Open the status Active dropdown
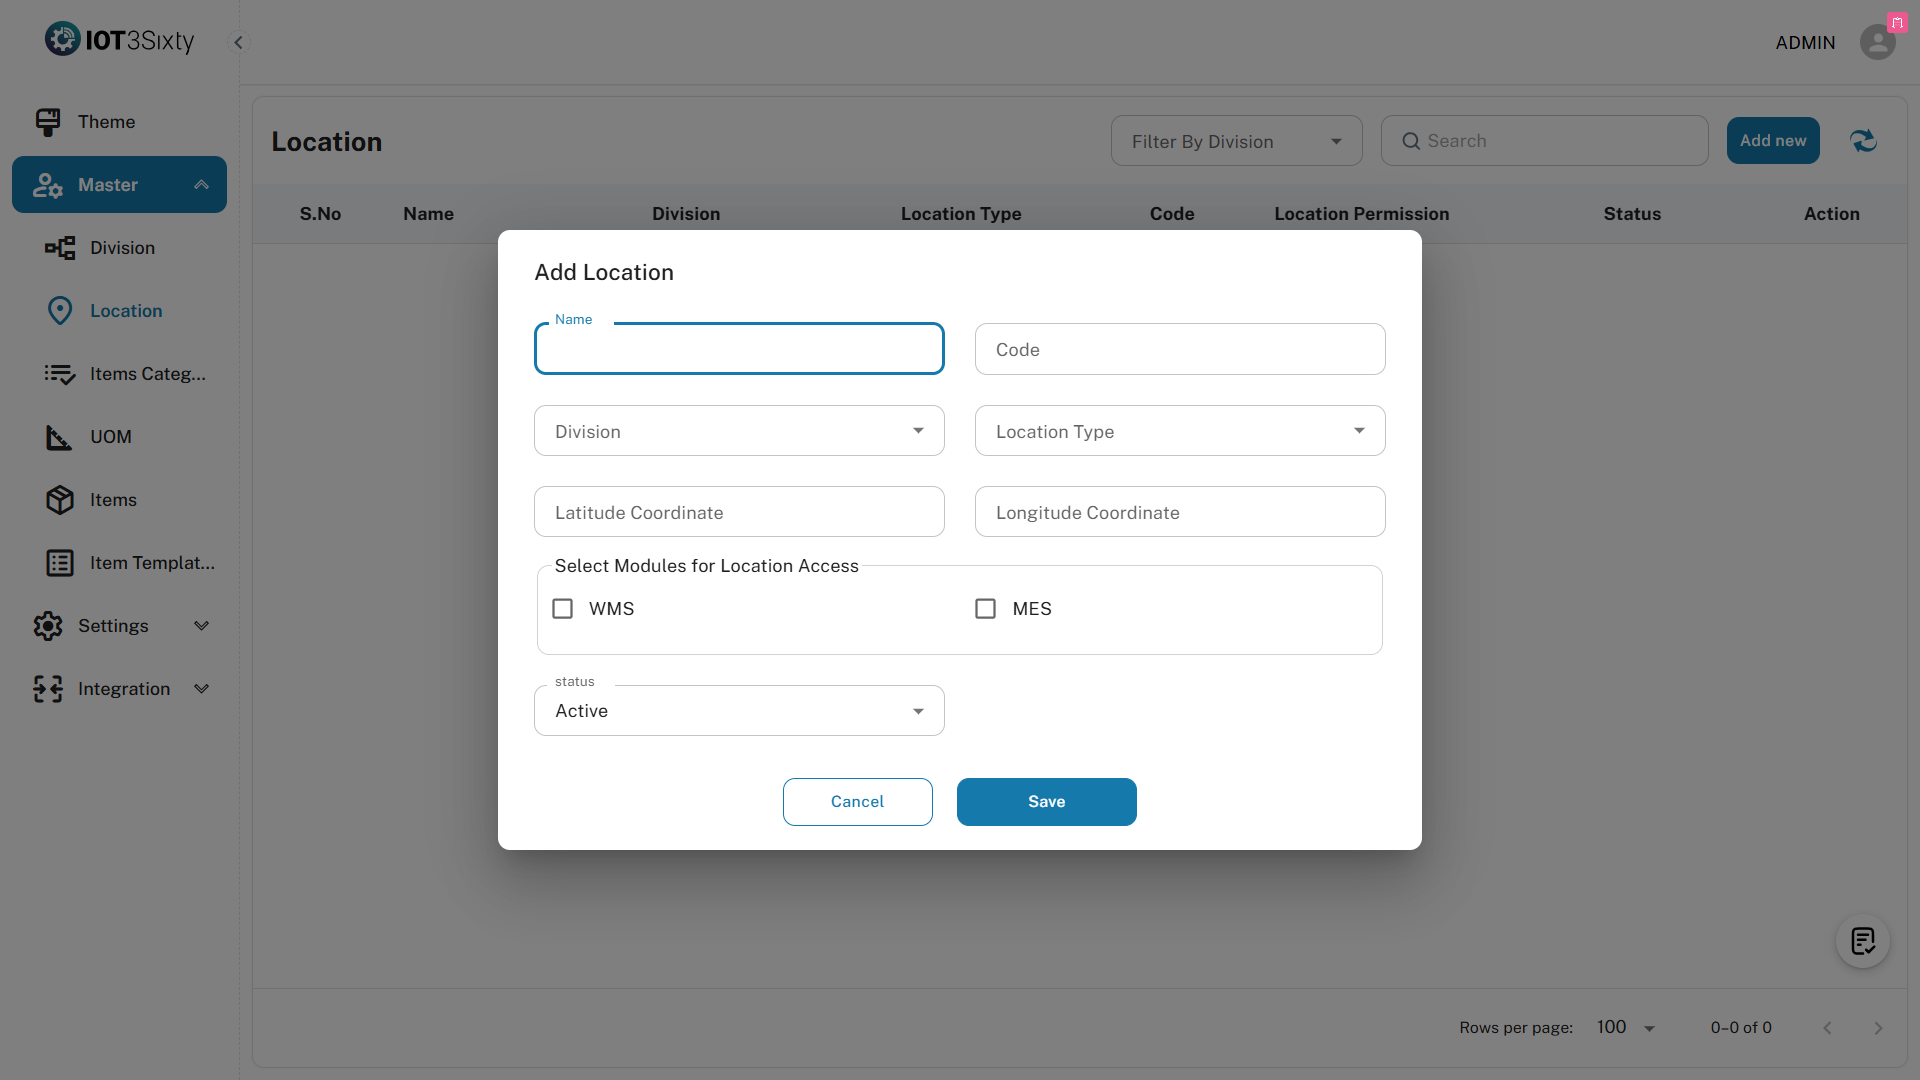1920x1080 pixels. click(x=739, y=711)
